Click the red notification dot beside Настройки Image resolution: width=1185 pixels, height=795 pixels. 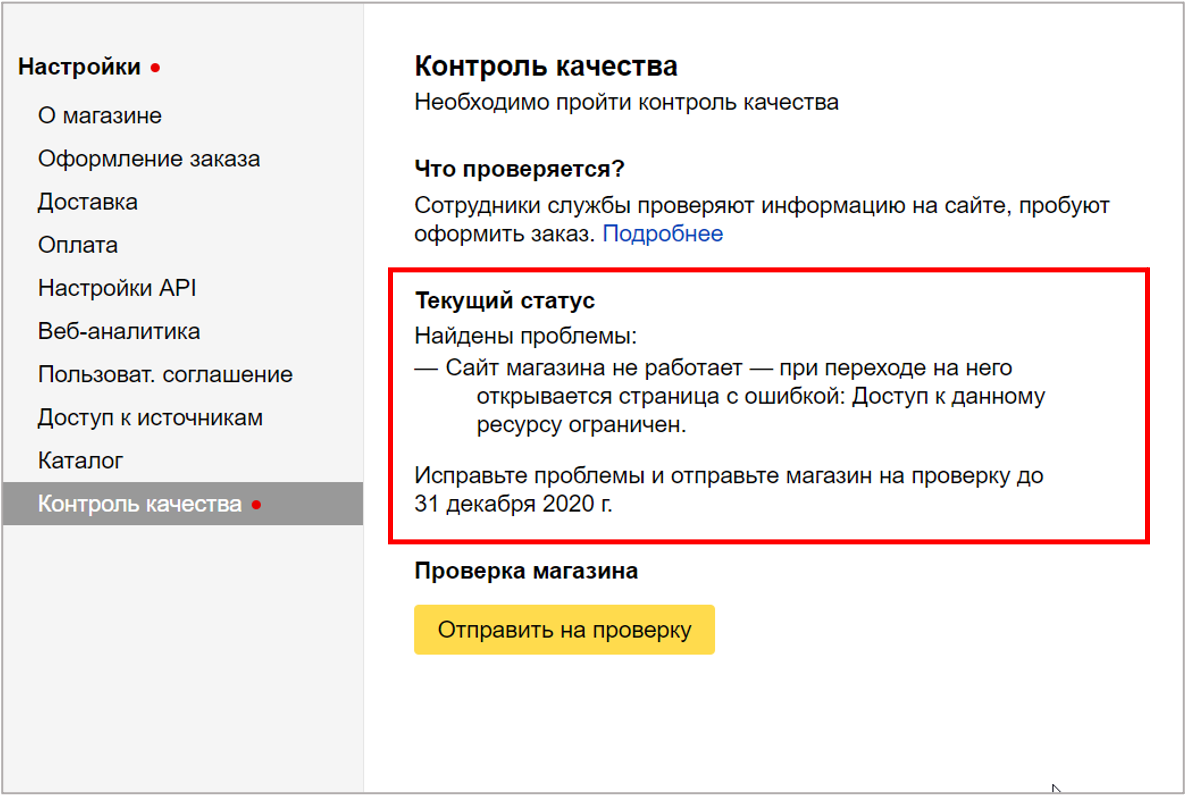[x=155, y=69]
